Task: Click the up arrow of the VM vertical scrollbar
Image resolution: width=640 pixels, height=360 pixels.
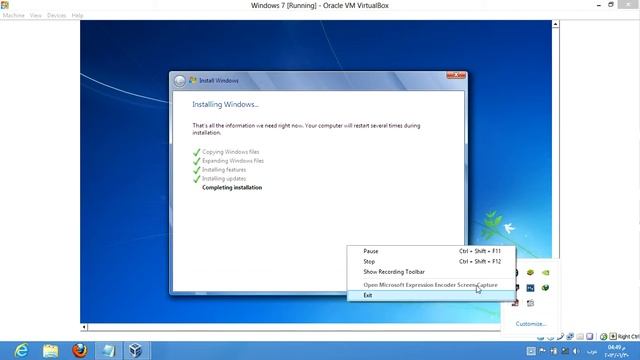Action: pos(556,24)
